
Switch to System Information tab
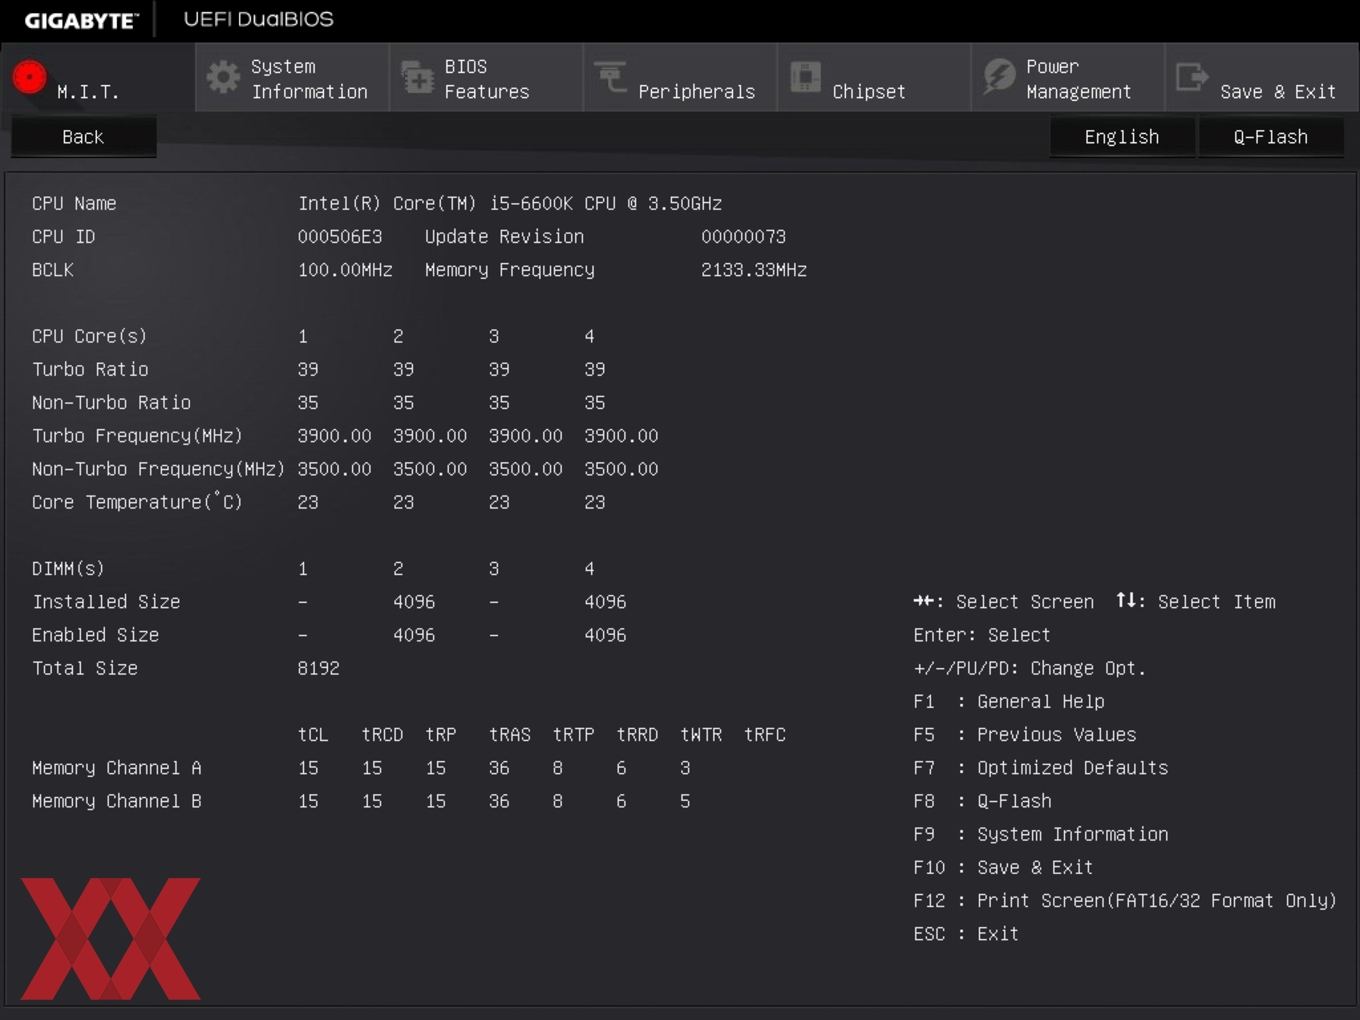[x=292, y=77]
